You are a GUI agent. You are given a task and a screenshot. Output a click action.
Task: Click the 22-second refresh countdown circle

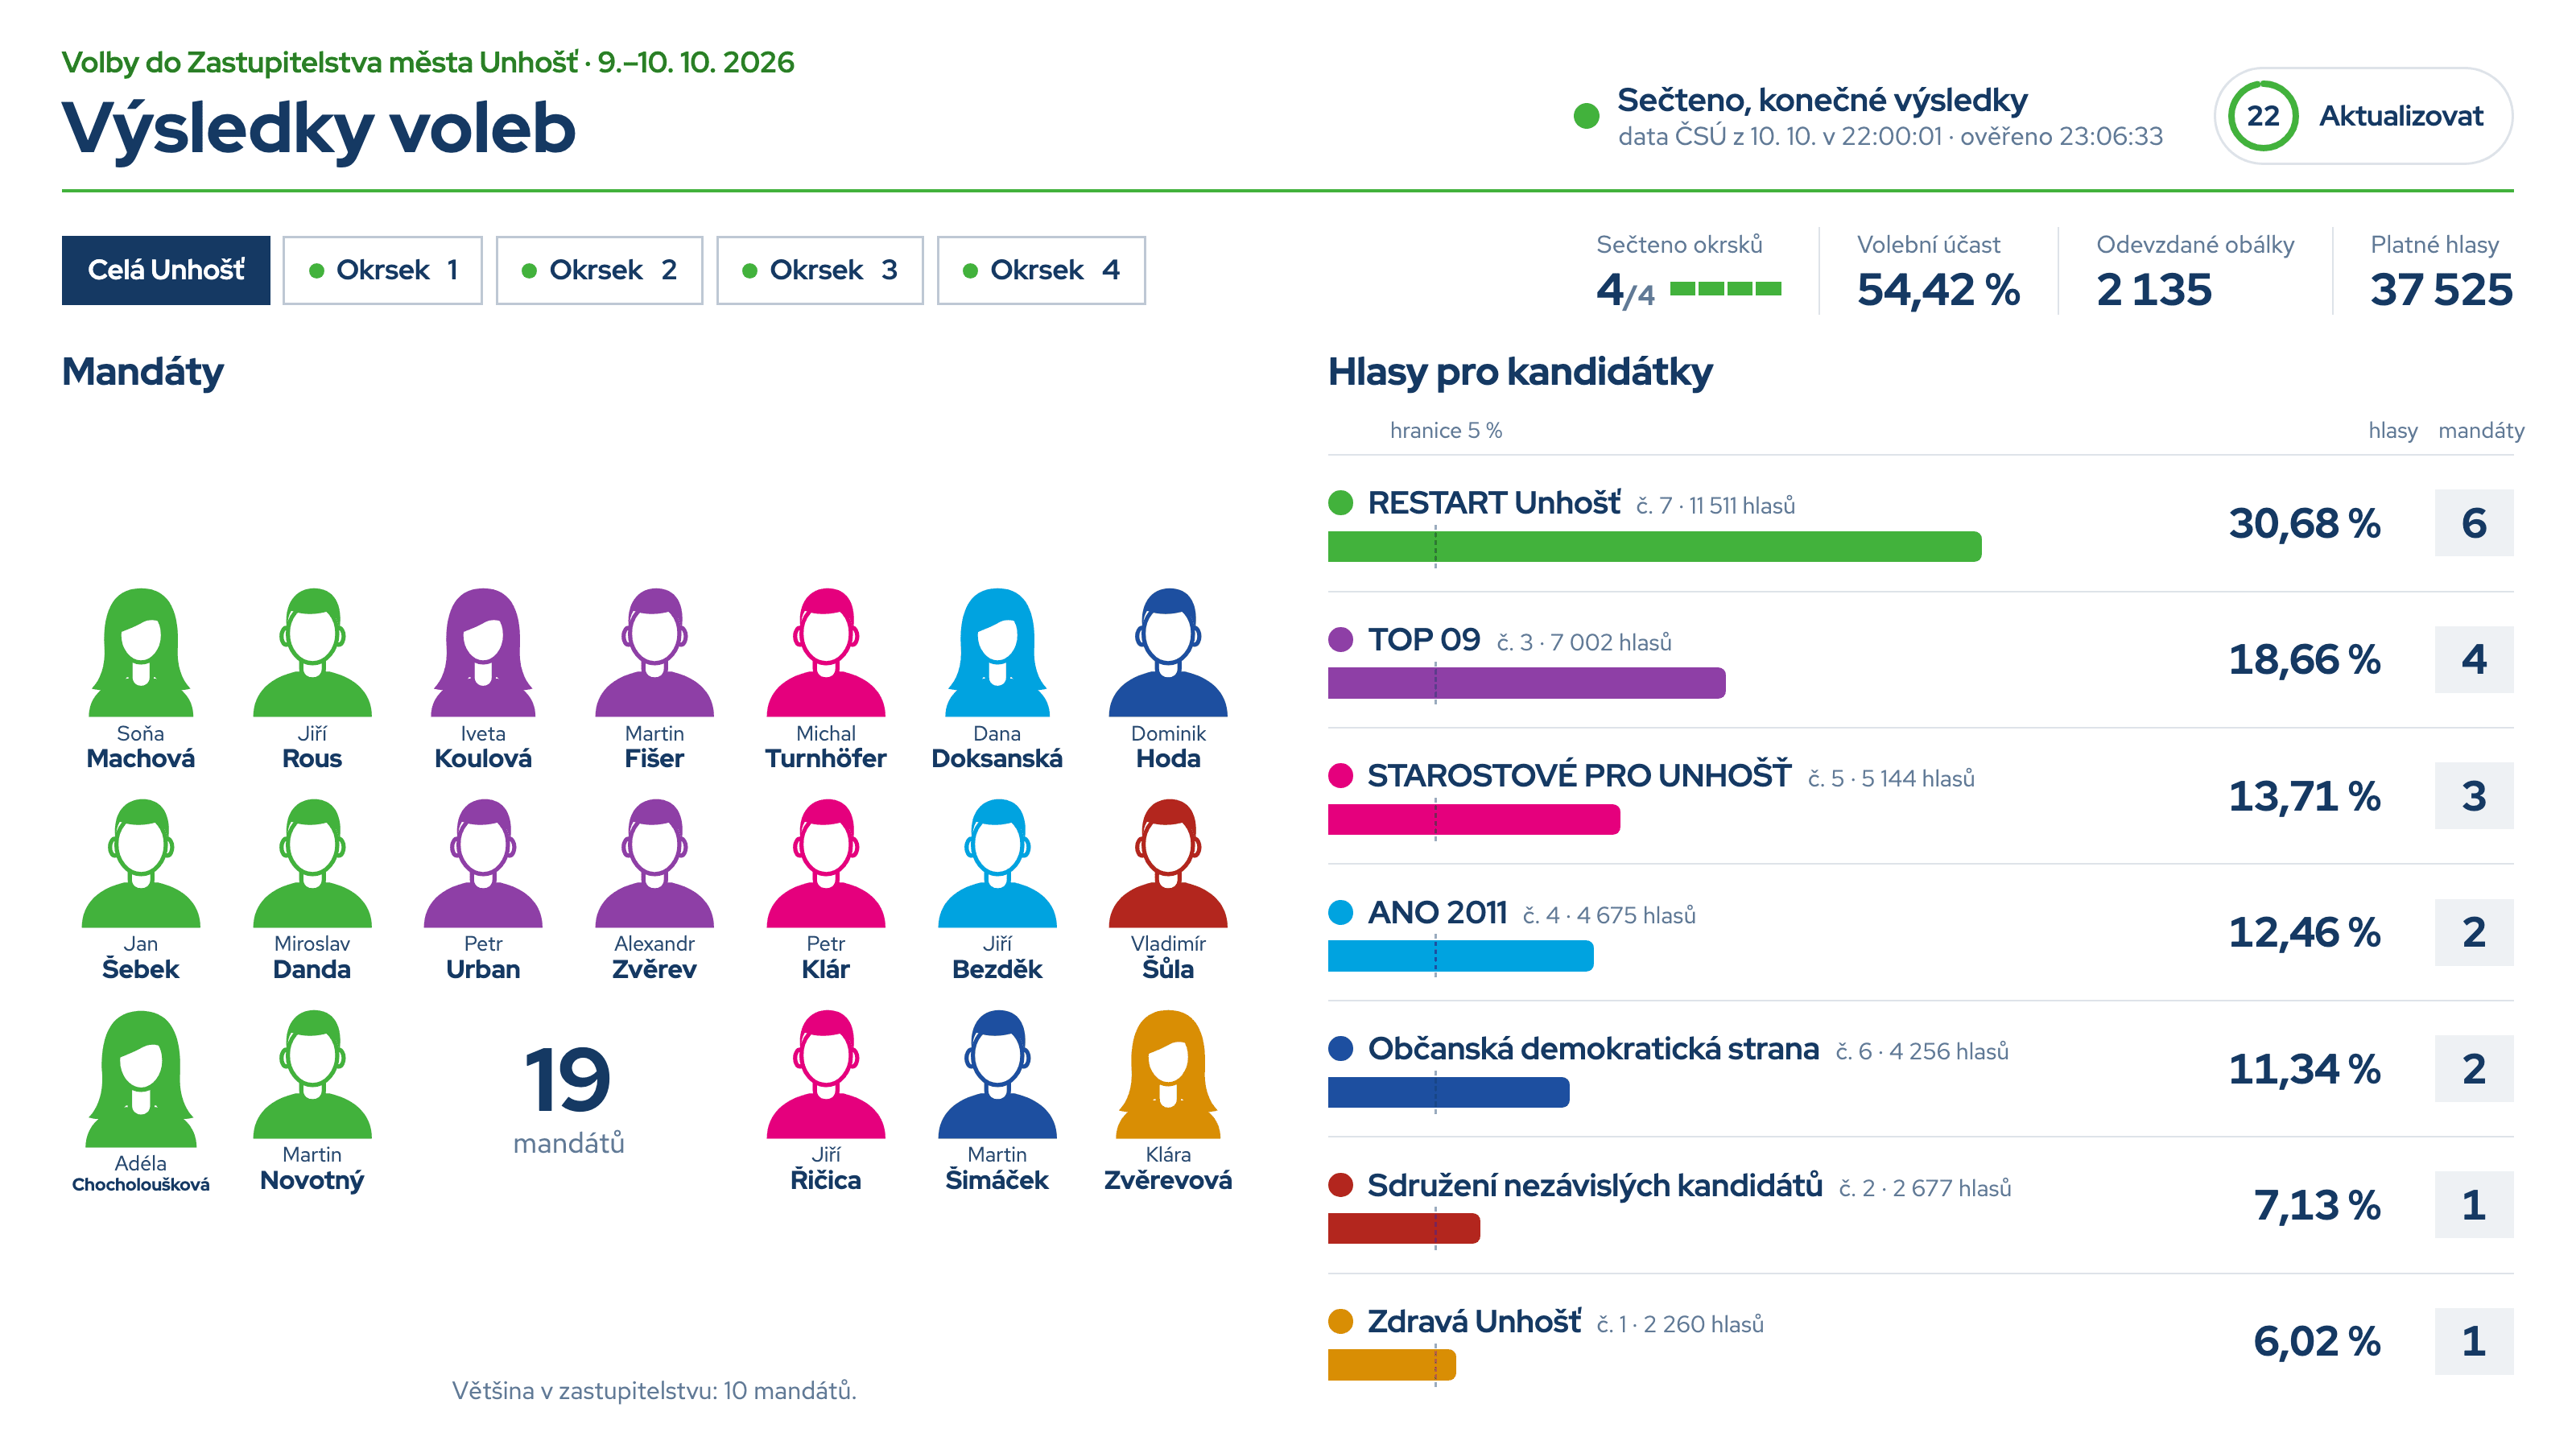(2264, 116)
